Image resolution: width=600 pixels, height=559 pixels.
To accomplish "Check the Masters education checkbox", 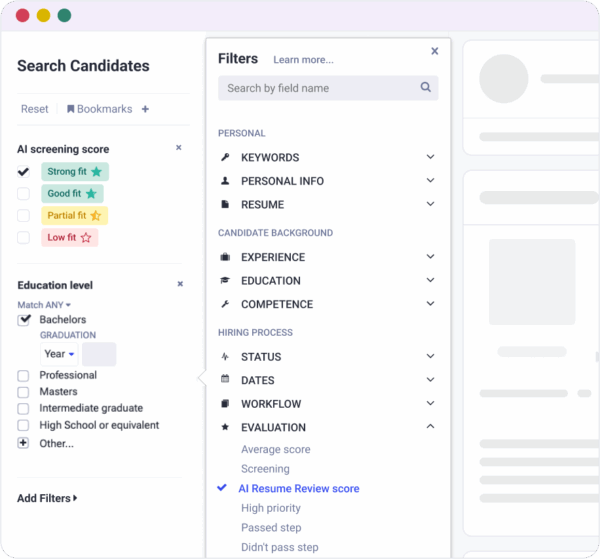I will tap(23, 392).
